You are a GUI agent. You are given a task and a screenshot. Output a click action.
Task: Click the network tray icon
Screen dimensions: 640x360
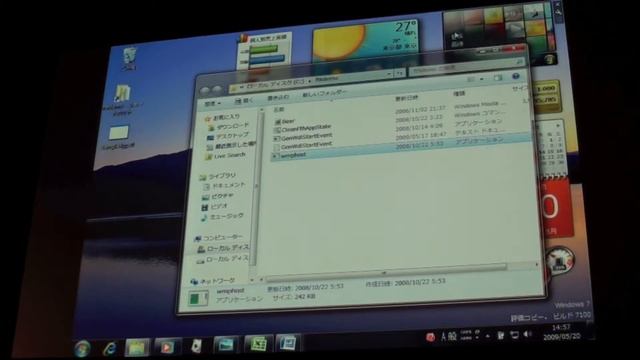[x=514, y=335]
